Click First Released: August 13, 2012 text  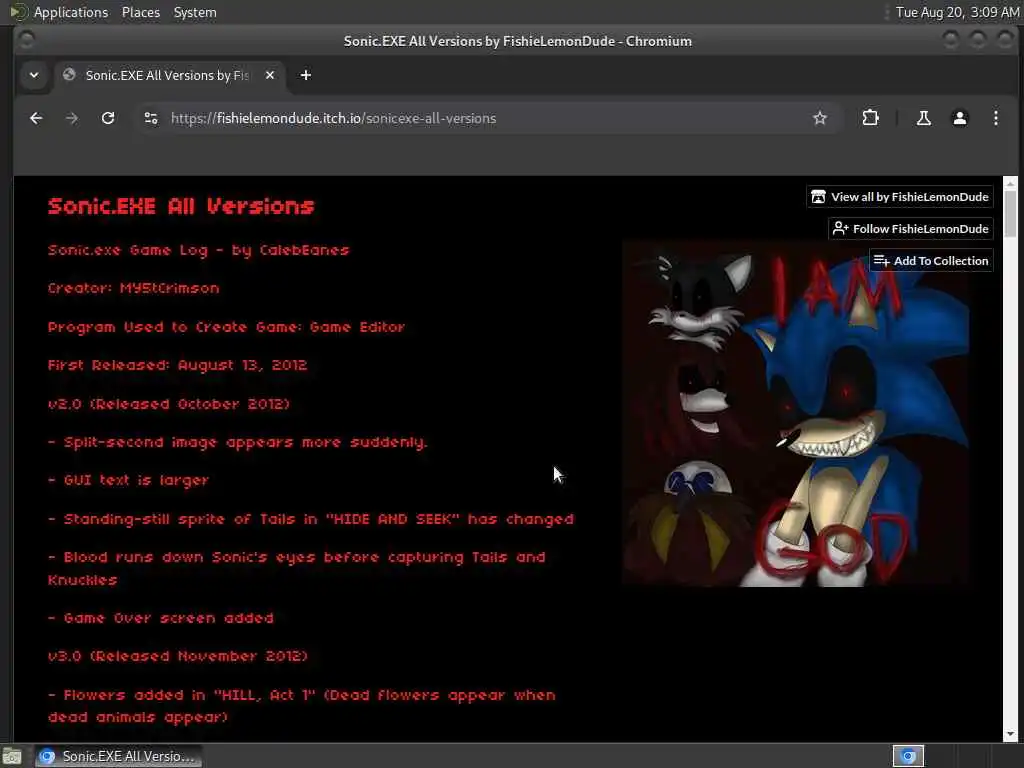coord(177,365)
